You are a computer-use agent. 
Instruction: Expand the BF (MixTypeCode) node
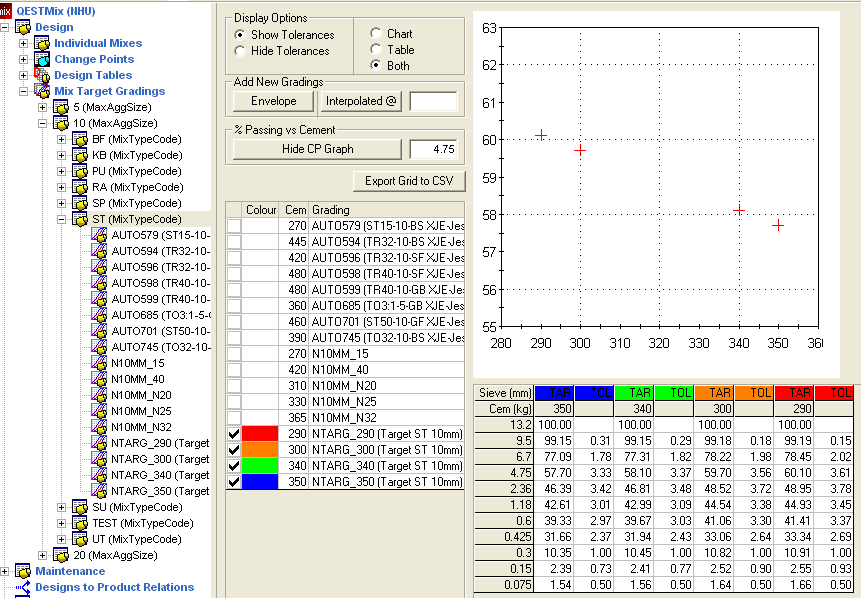(62, 139)
